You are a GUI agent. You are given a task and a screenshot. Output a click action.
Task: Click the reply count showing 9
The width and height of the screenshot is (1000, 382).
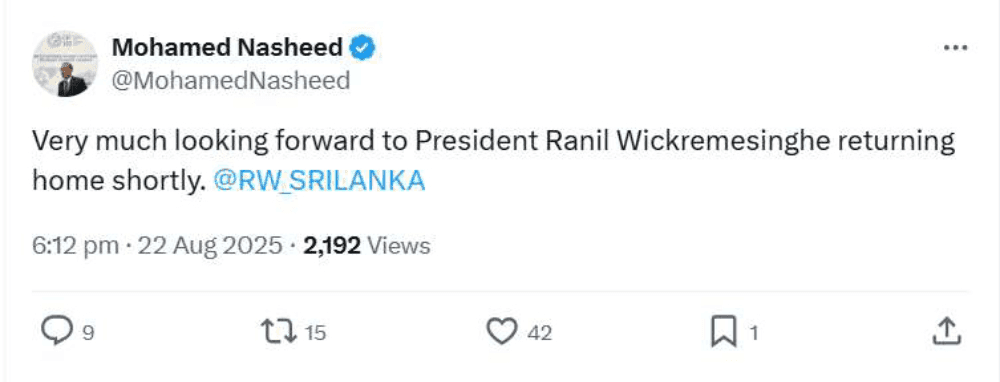tap(89, 333)
